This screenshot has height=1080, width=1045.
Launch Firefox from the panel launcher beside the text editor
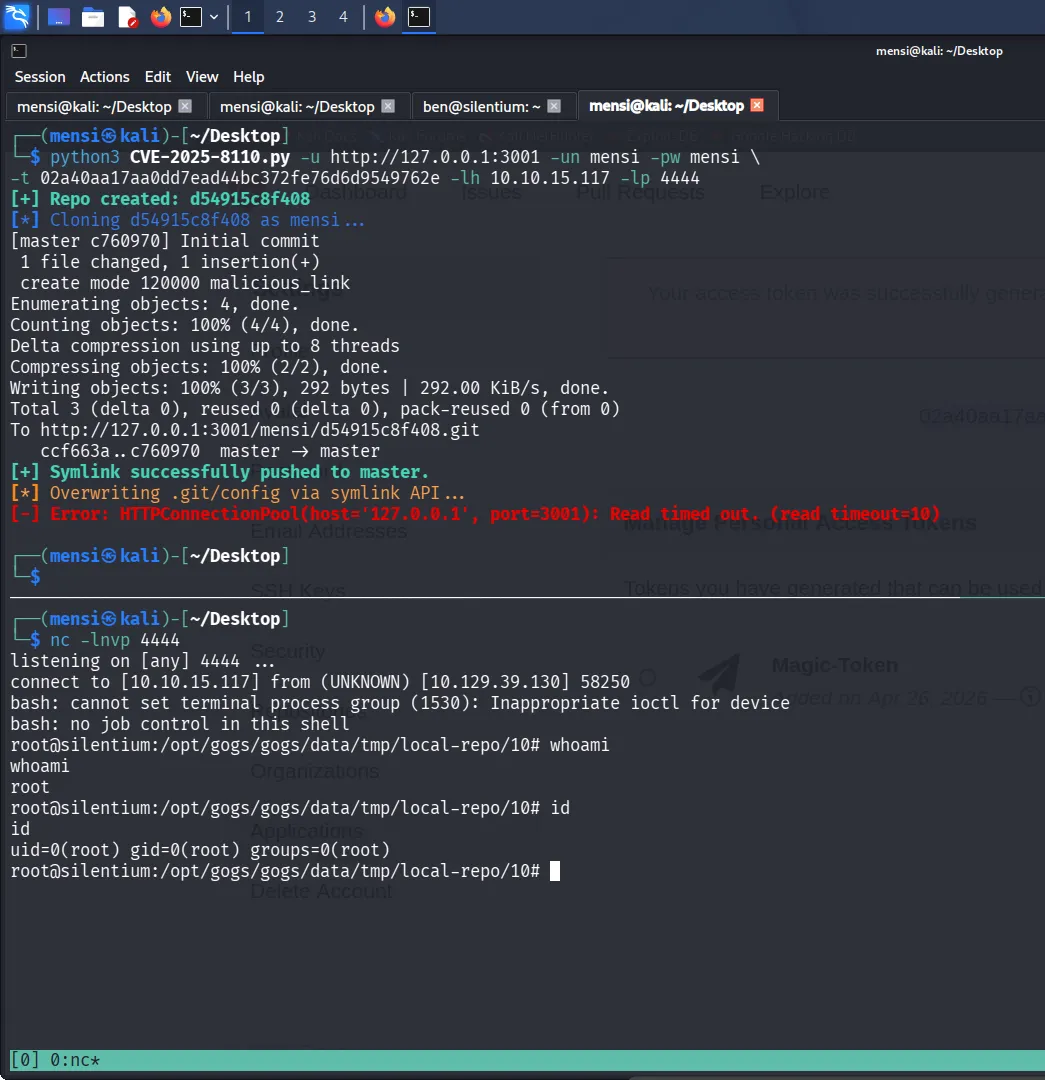pos(161,17)
